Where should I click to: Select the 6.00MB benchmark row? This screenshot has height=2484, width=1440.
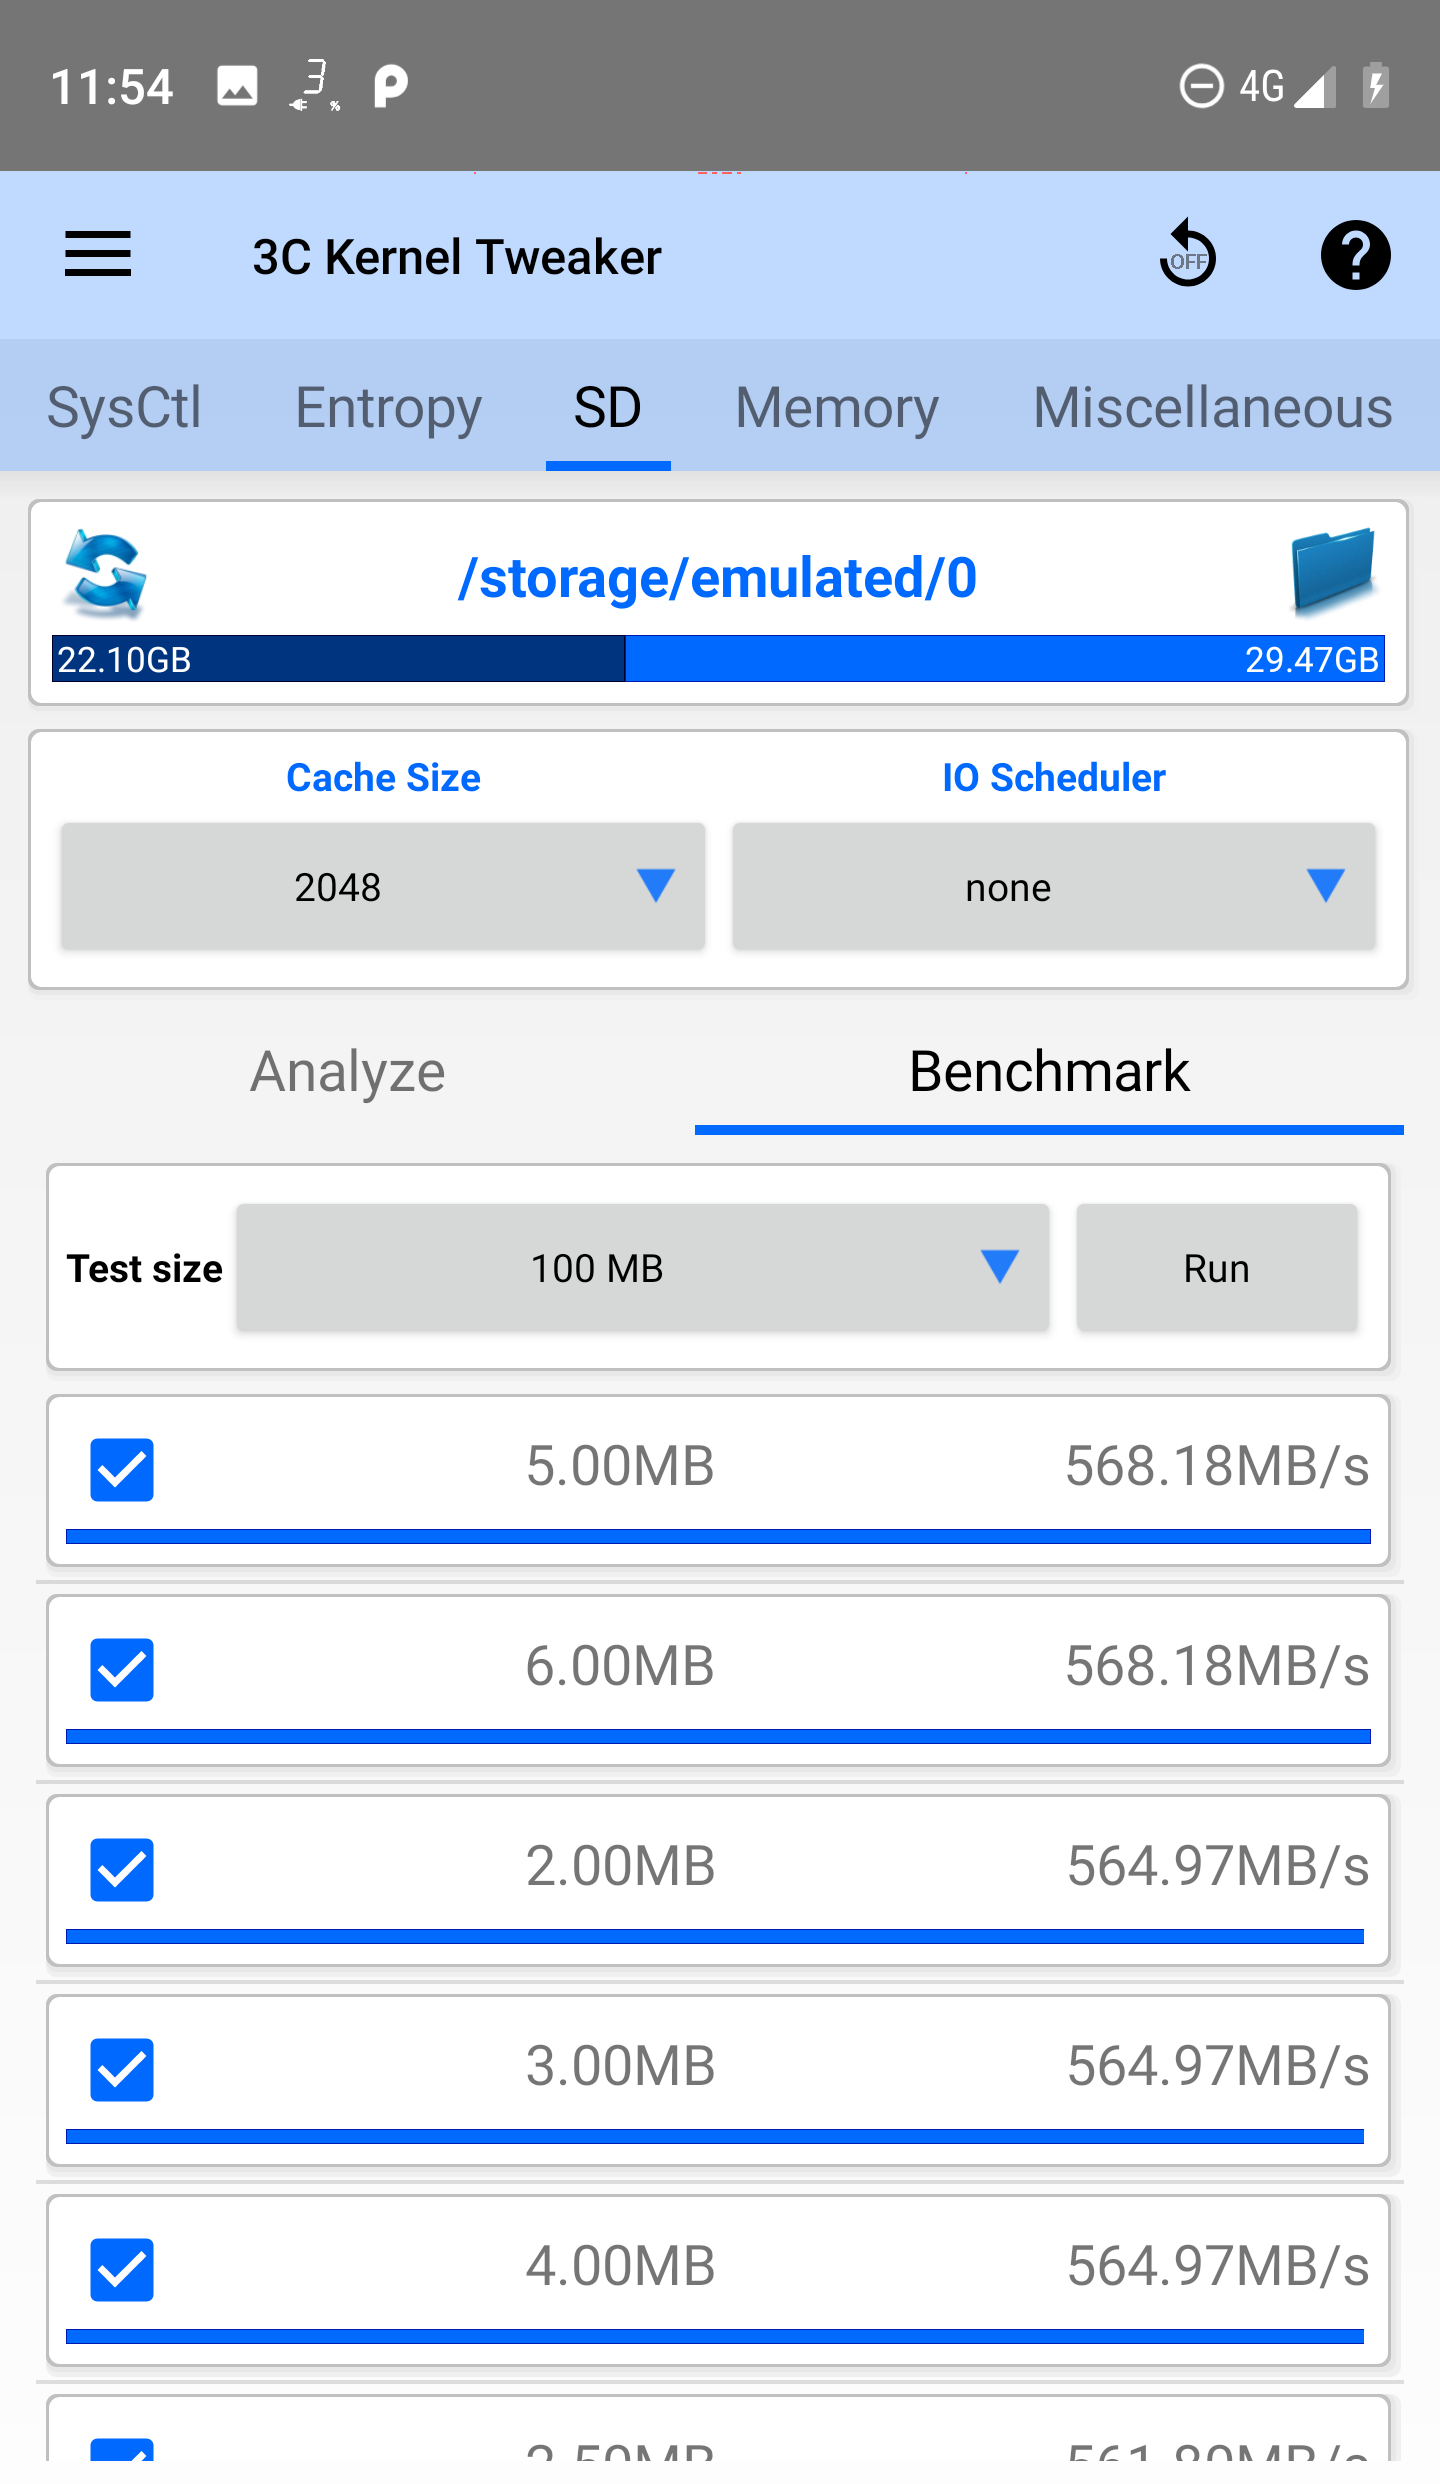(121, 1668)
